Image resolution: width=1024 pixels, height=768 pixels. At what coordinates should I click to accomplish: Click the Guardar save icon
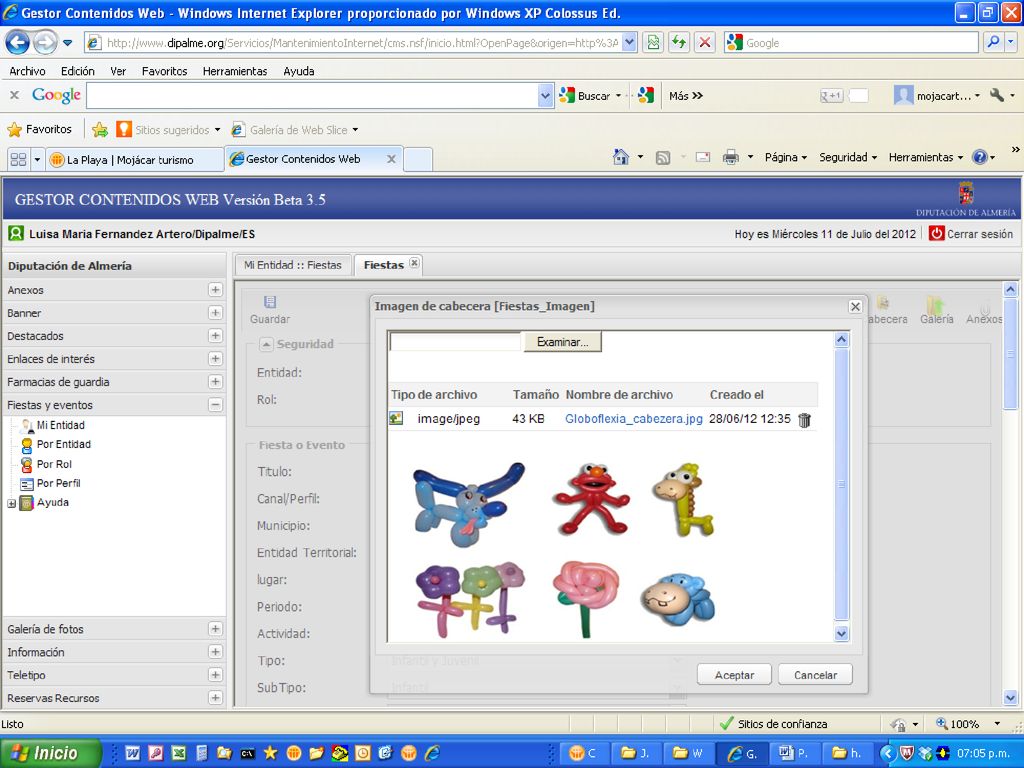pyautogui.click(x=270, y=302)
